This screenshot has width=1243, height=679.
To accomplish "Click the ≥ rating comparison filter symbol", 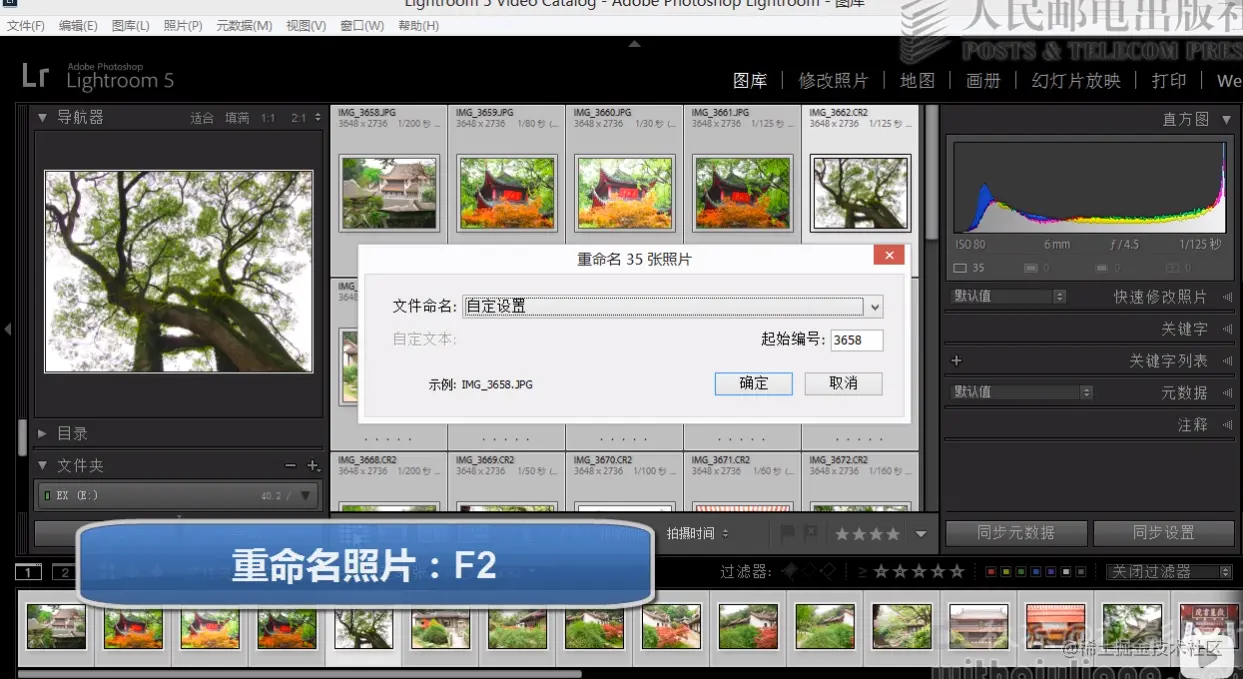I will click(862, 572).
